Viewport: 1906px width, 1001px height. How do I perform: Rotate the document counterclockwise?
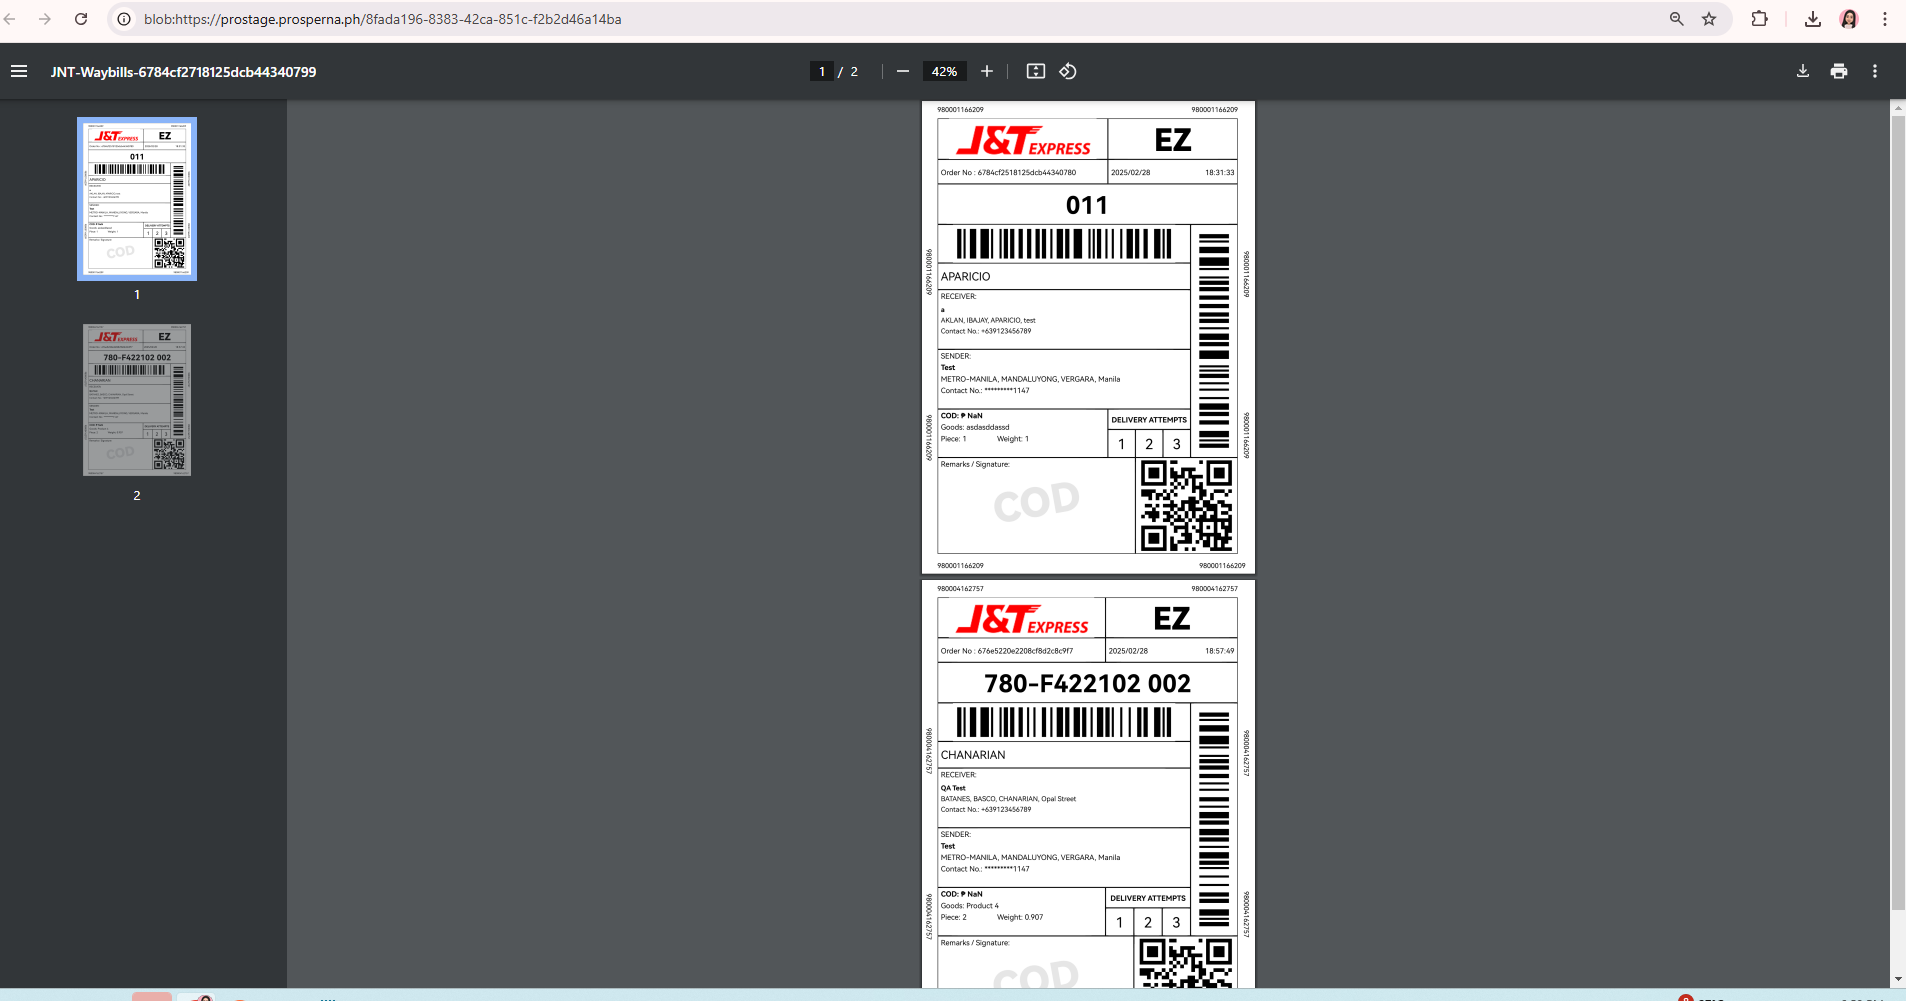tap(1068, 71)
